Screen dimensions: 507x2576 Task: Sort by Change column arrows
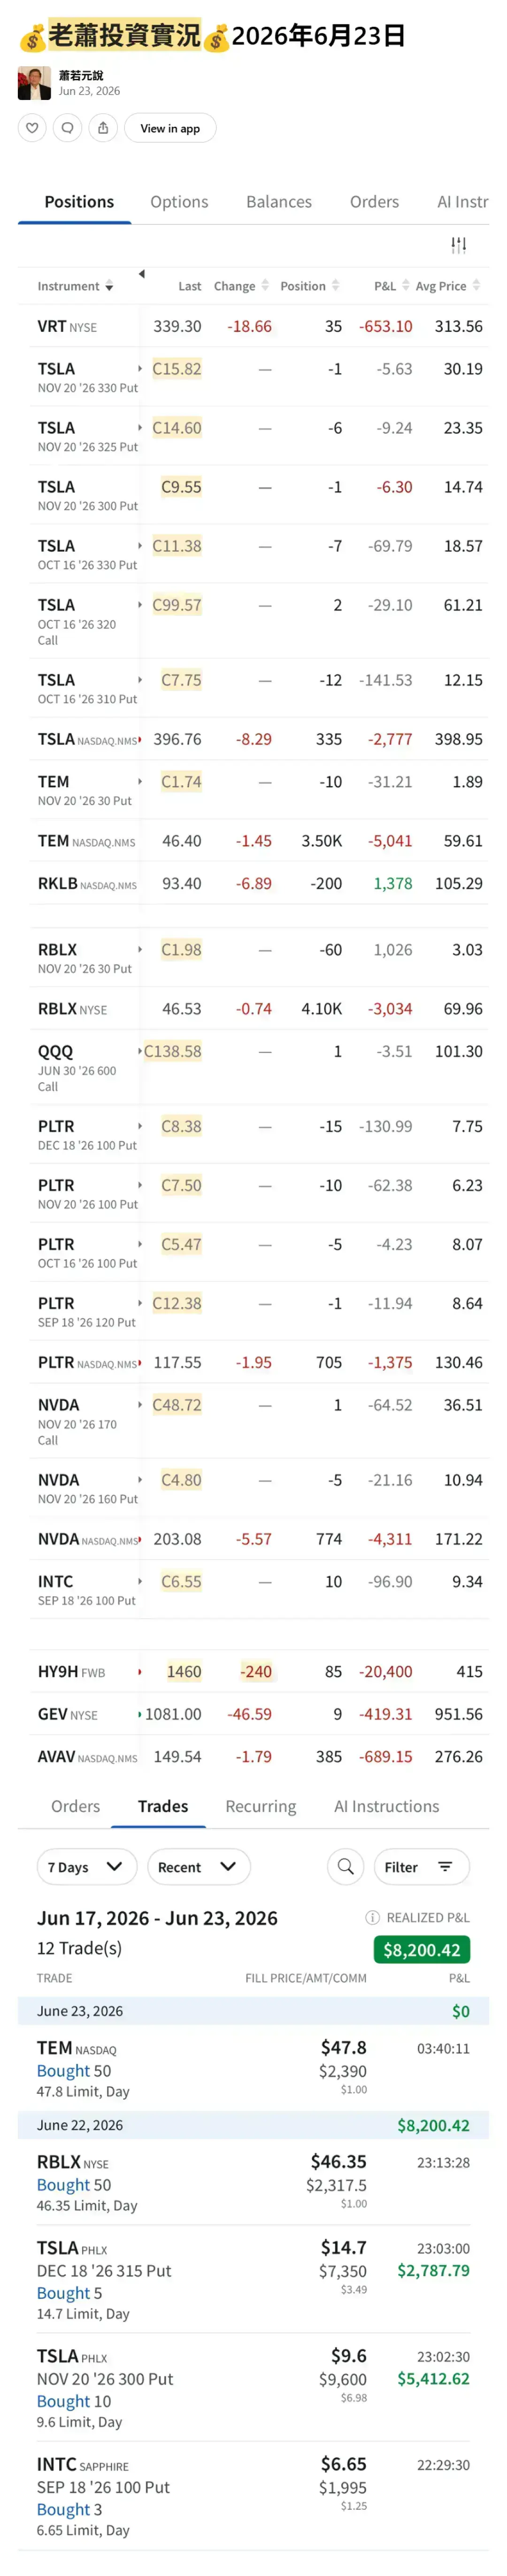click(265, 285)
